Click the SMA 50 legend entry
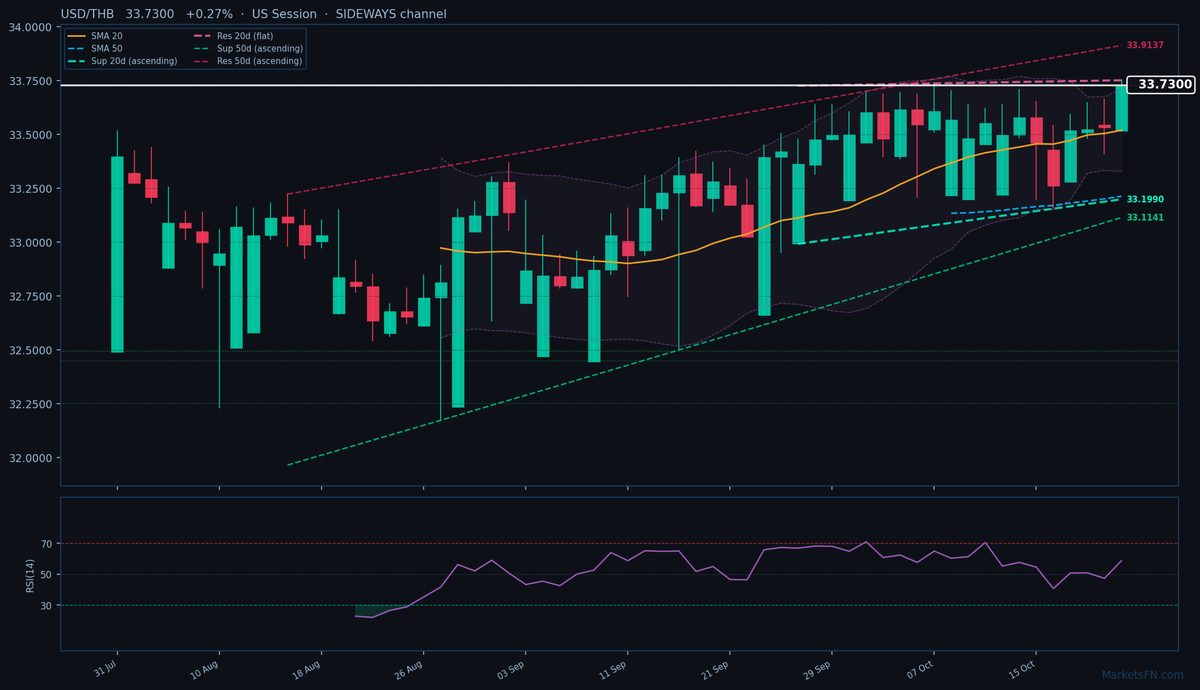1200x690 pixels. click(x=94, y=48)
